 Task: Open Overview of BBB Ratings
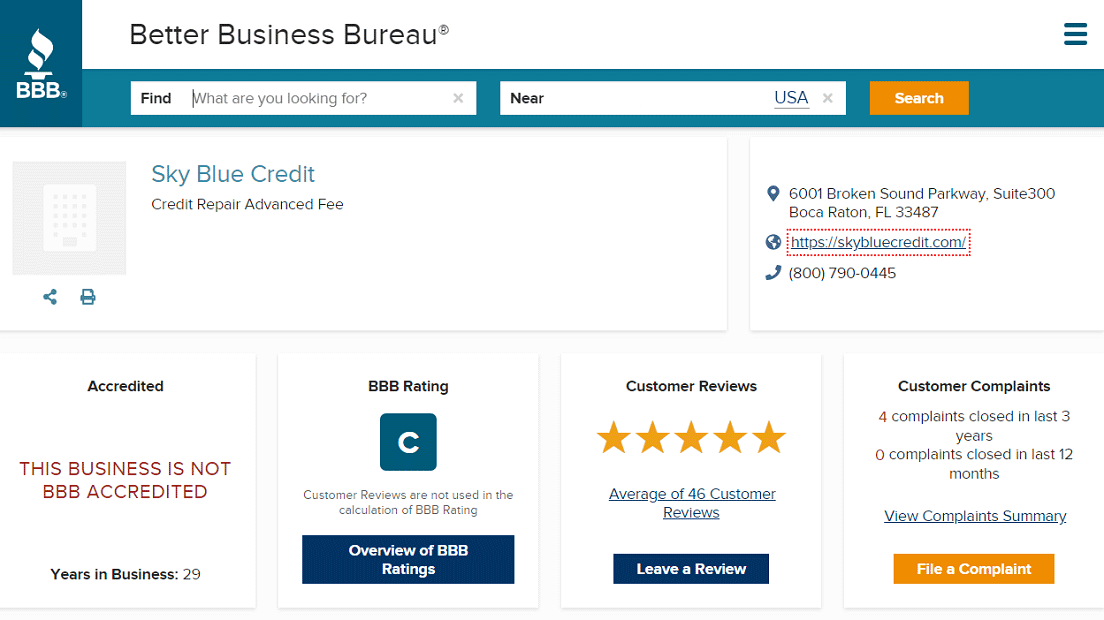click(408, 559)
